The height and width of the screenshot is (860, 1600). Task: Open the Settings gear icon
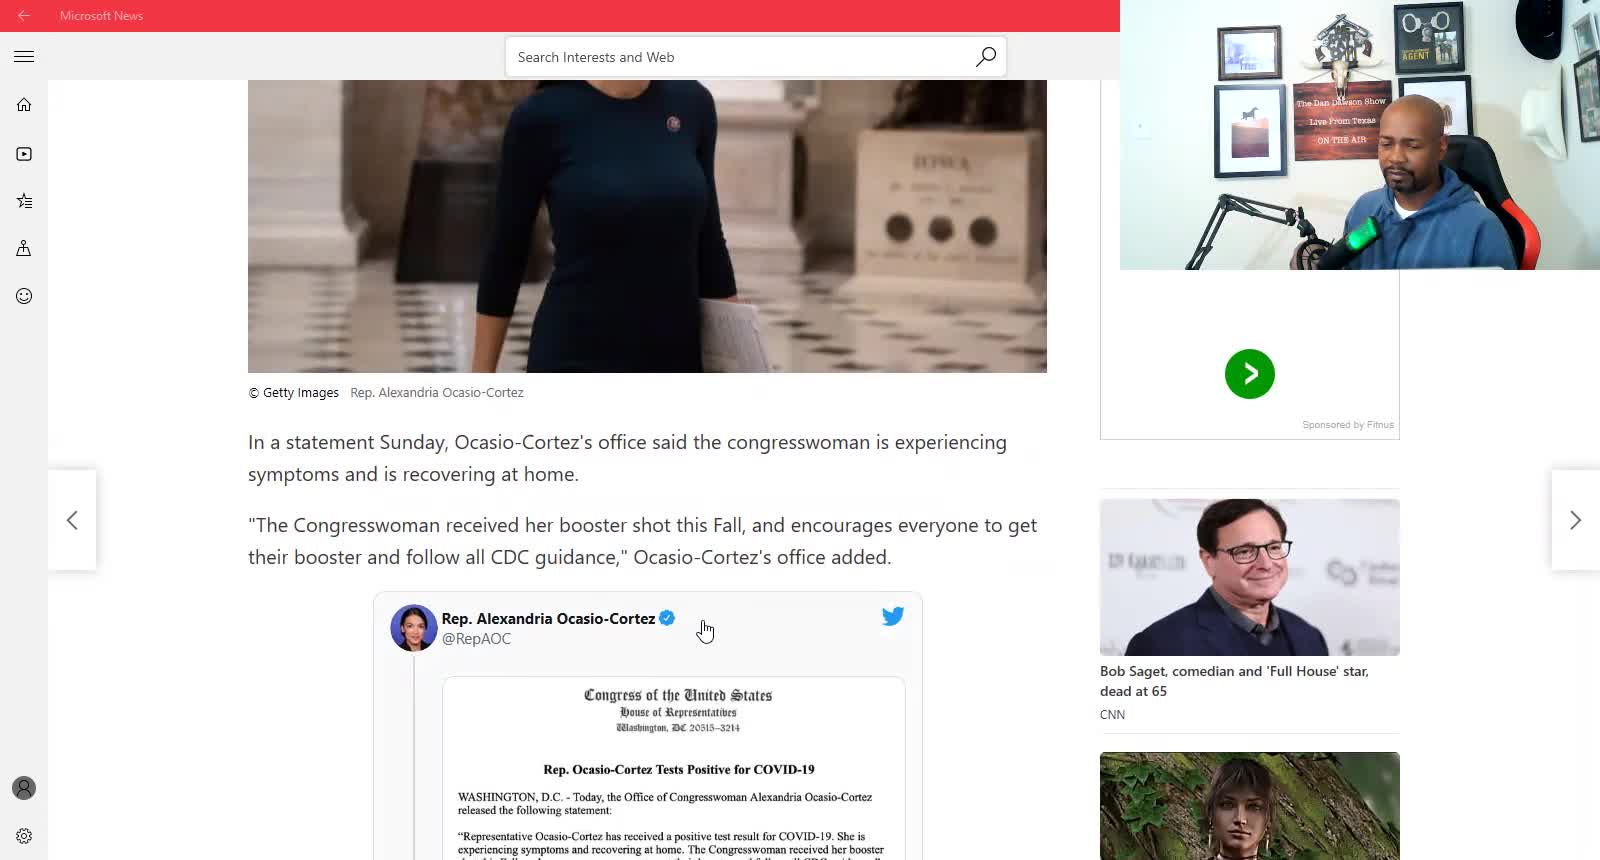(x=24, y=836)
